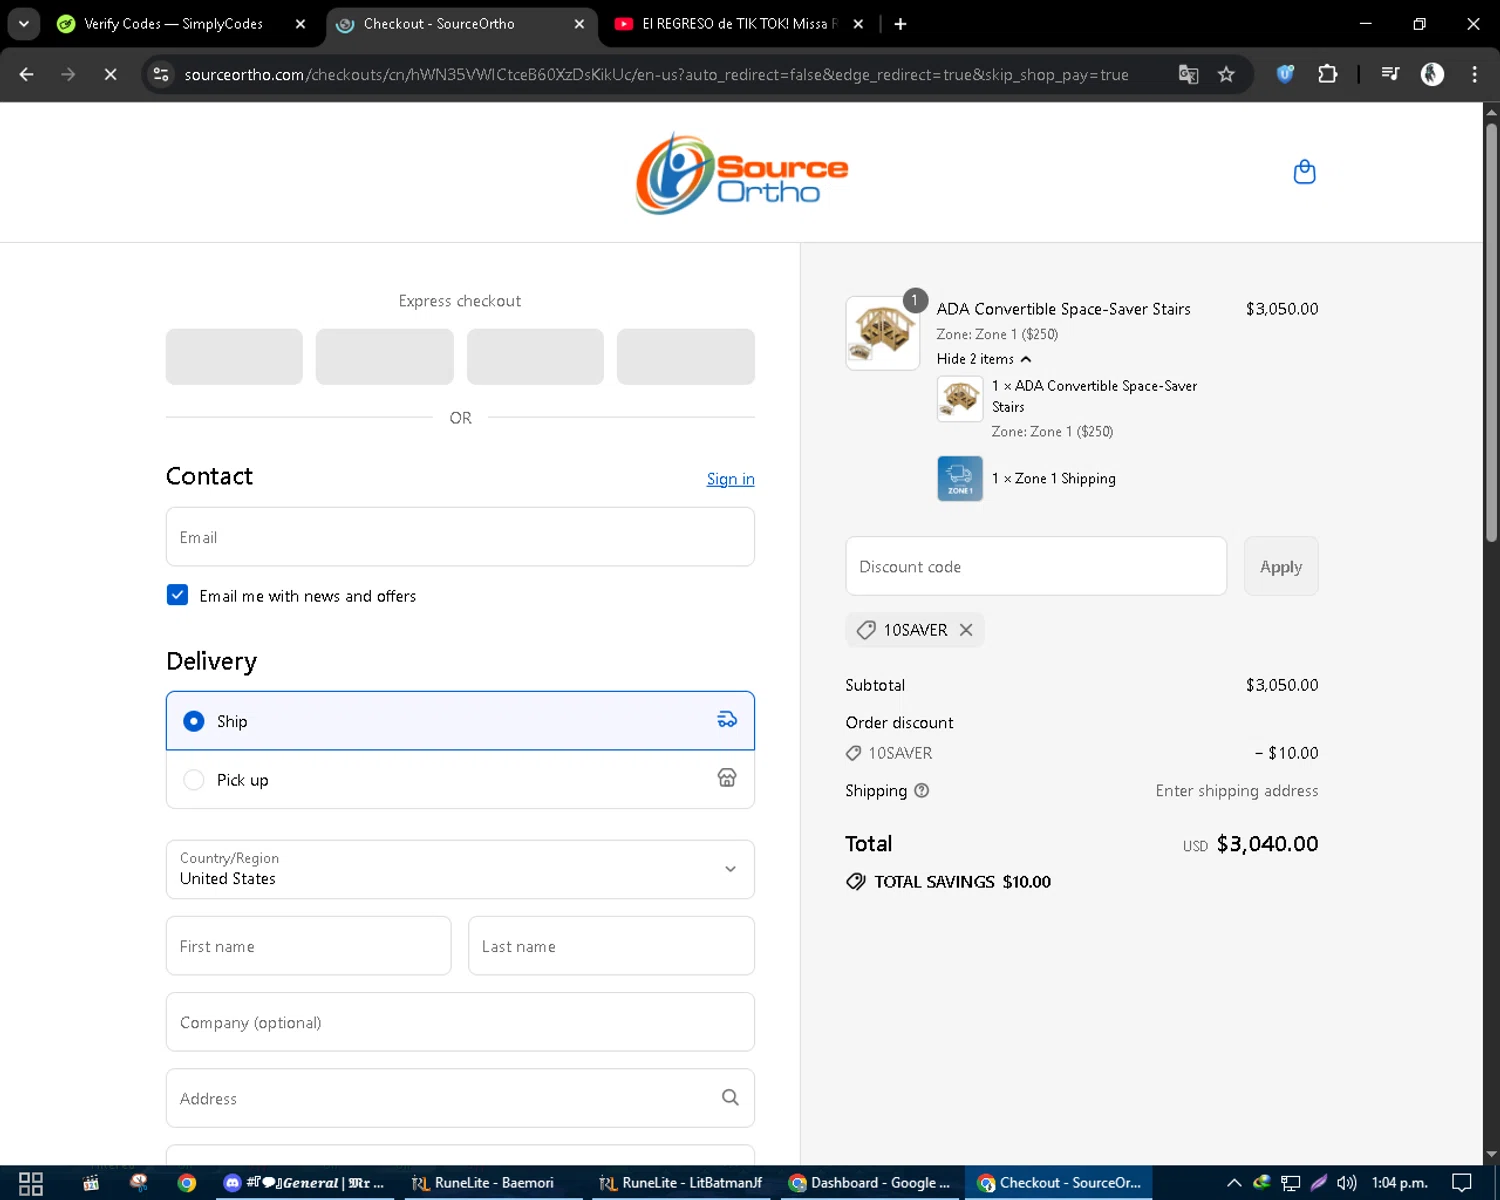Screen dimensions: 1500x1200
Task: Click the nested ADA stairs thumbnail
Action: (959, 398)
